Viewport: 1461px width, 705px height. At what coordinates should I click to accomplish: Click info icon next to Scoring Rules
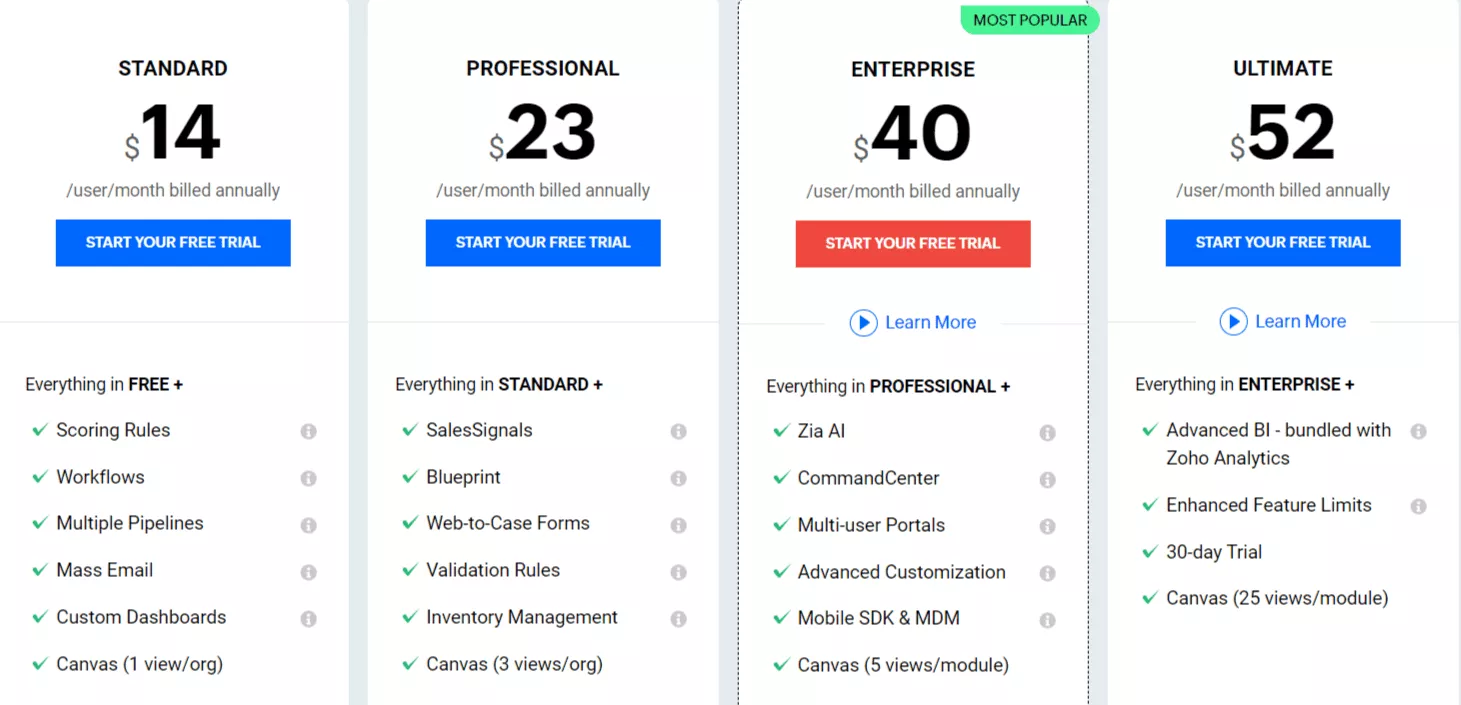[309, 431]
